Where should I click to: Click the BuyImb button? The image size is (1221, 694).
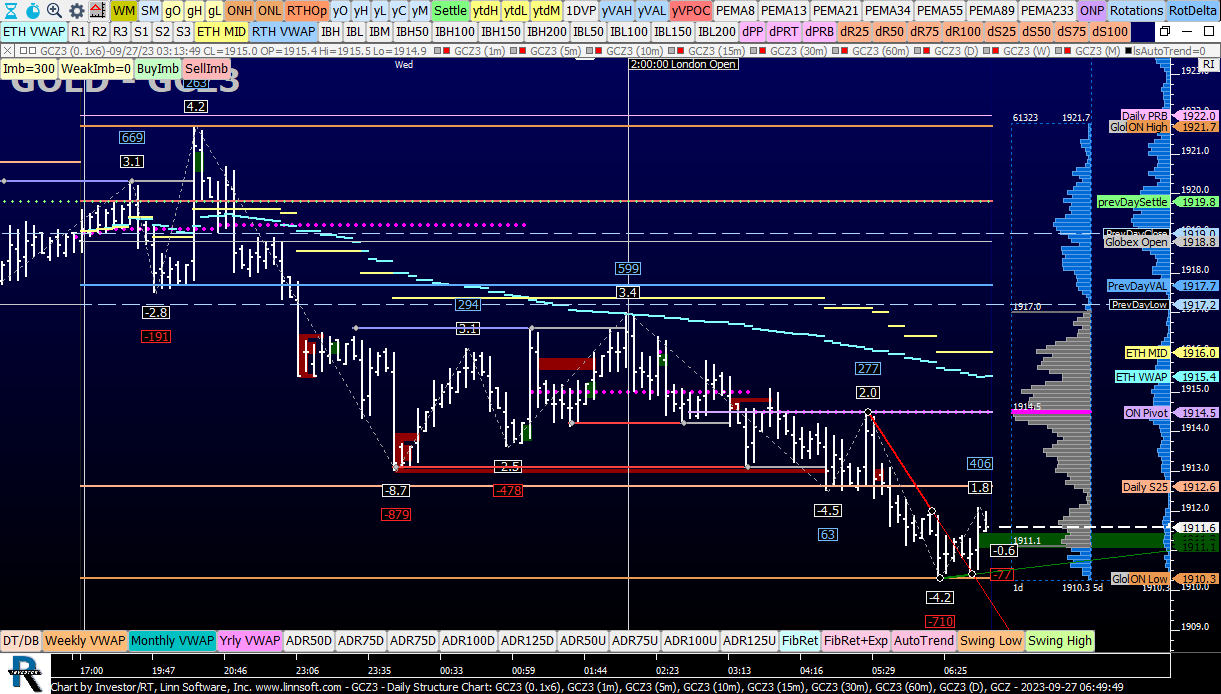click(x=157, y=69)
